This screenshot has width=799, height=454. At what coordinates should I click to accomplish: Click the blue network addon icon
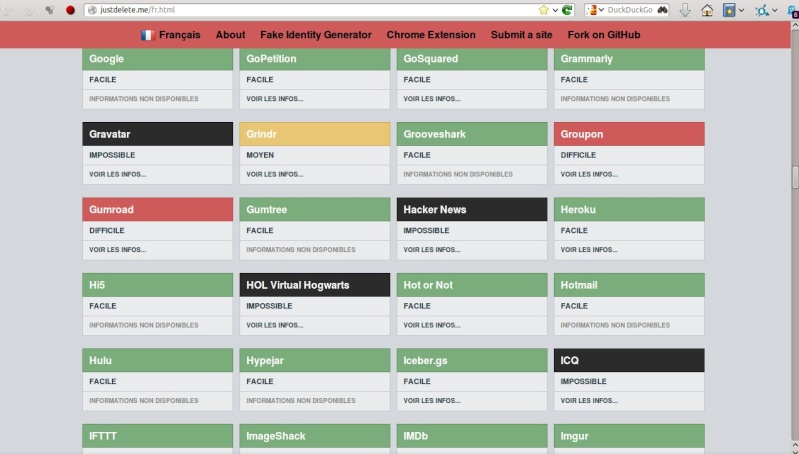coord(762,10)
